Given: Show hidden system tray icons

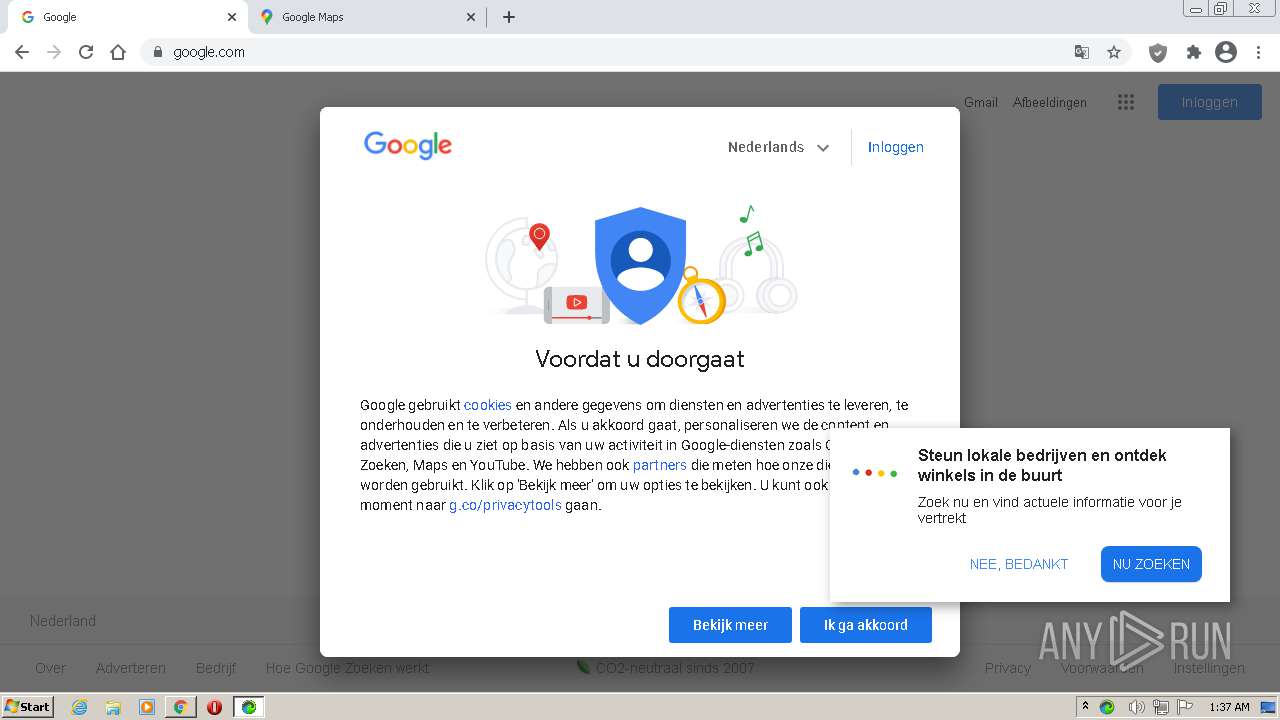Looking at the screenshot, I should (x=1085, y=707).
